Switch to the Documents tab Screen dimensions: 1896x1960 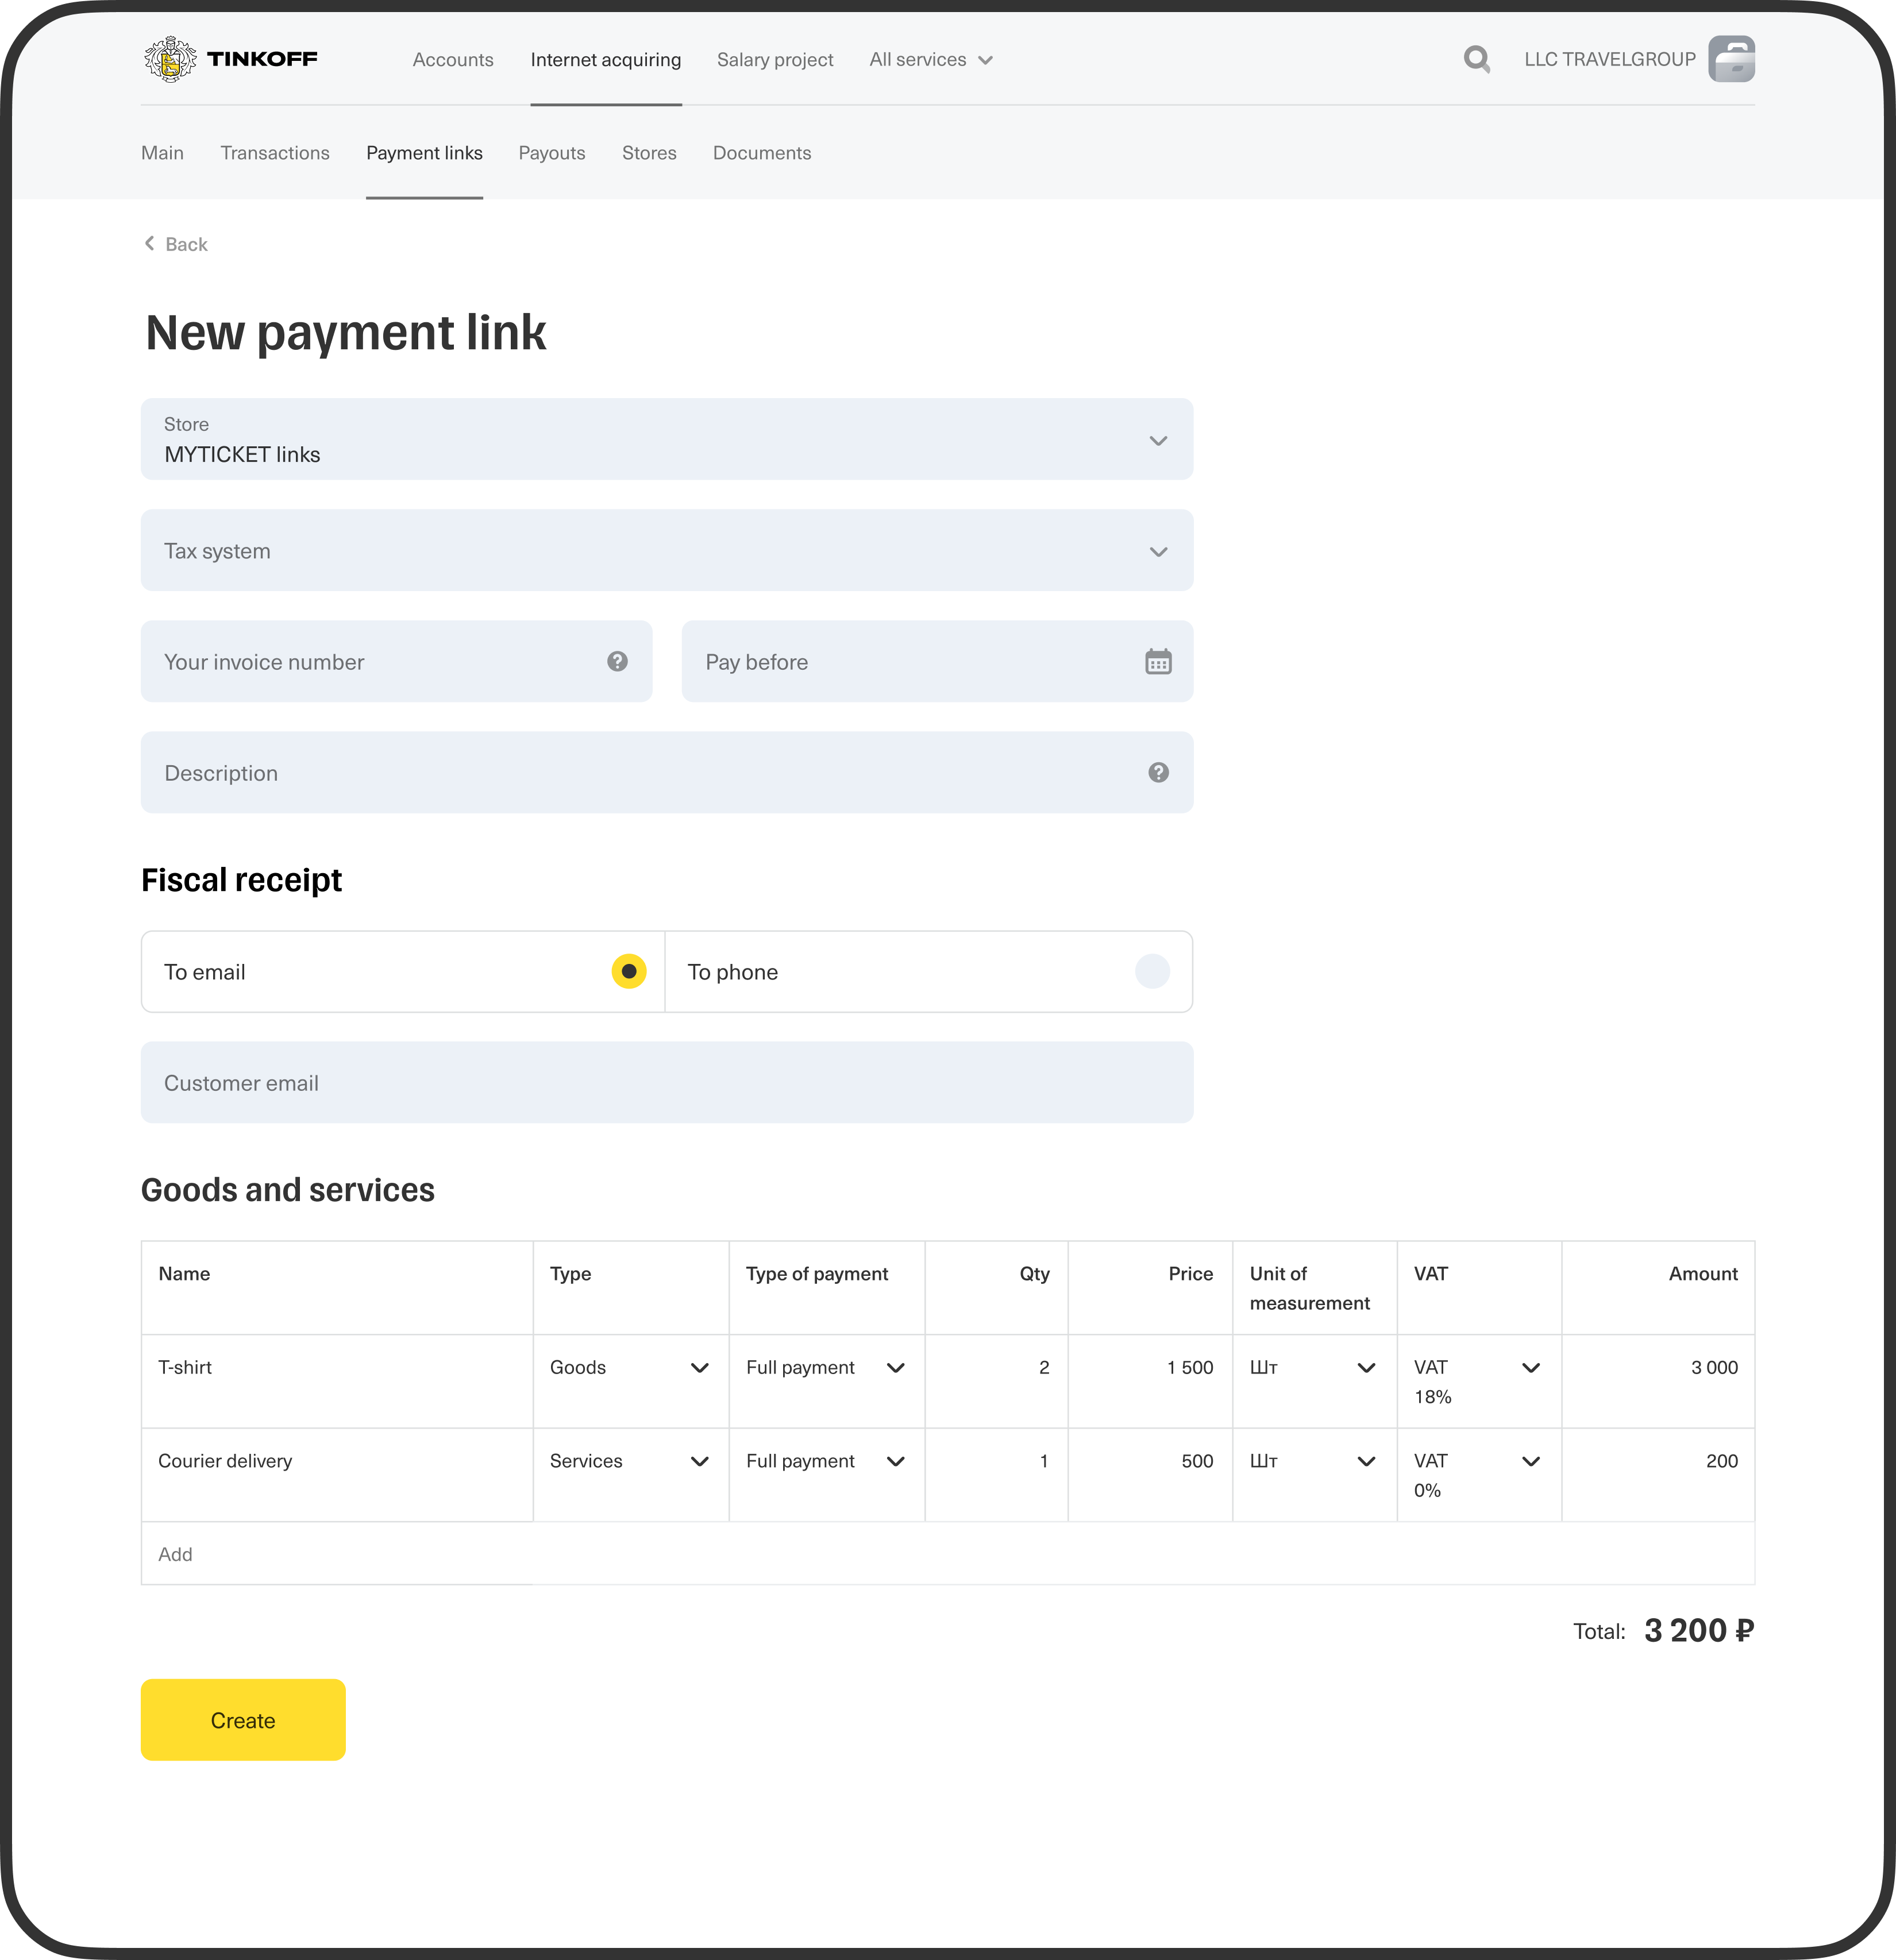point(762,152)
